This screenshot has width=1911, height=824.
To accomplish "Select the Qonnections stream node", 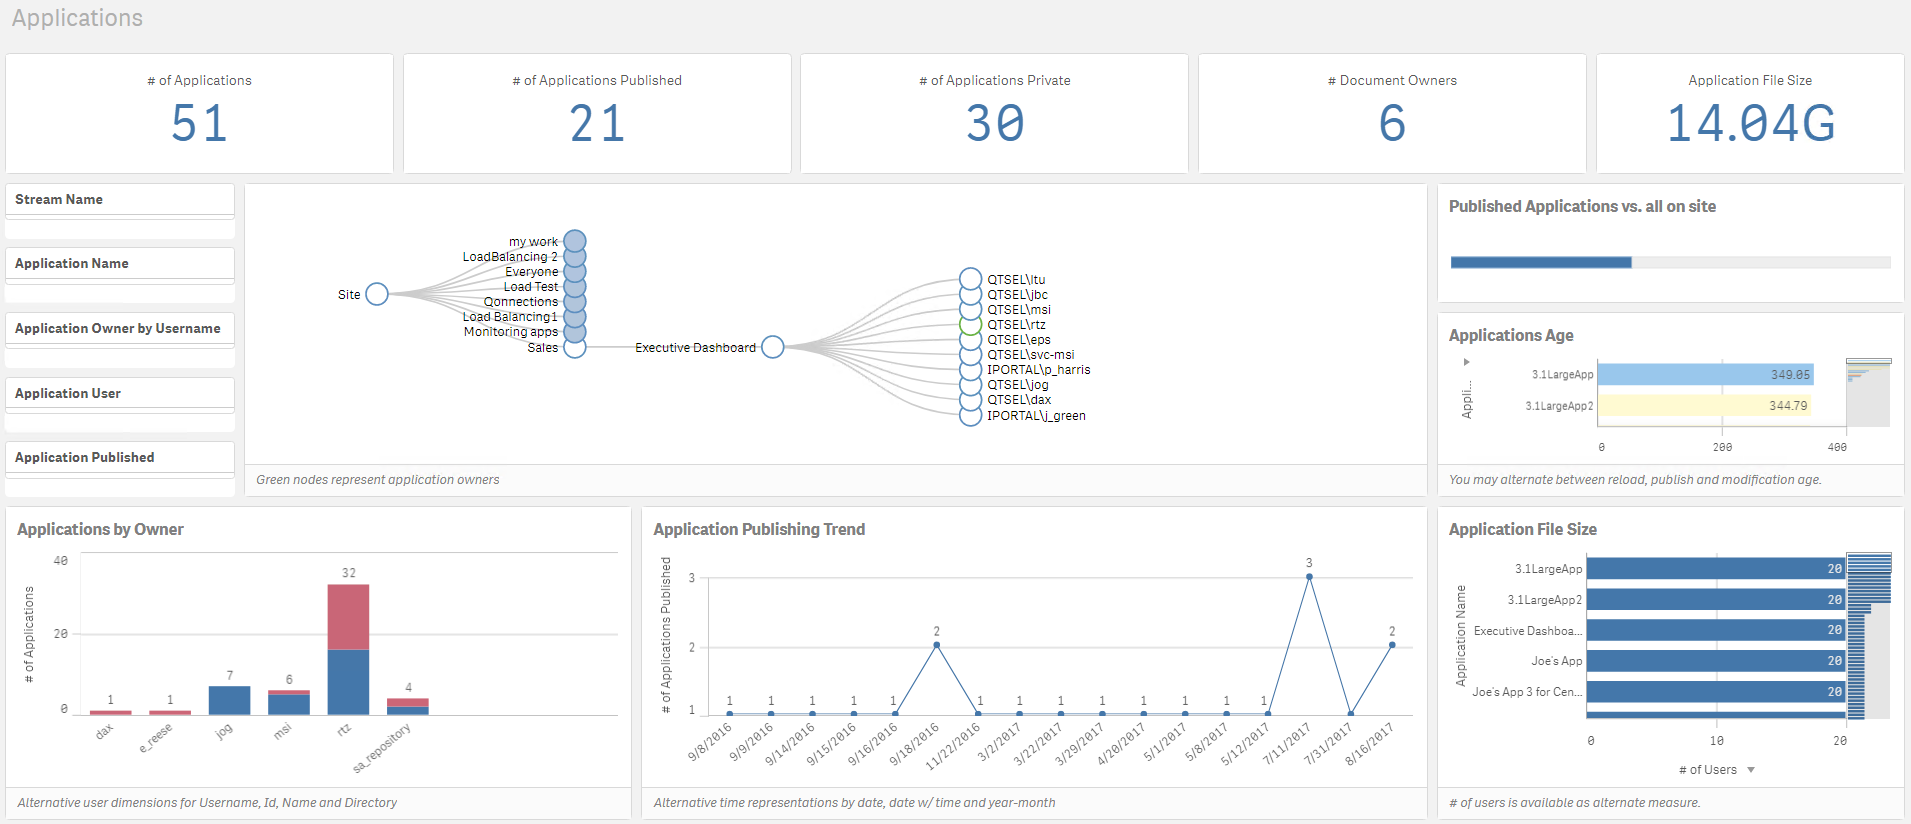I will [575, 301].
